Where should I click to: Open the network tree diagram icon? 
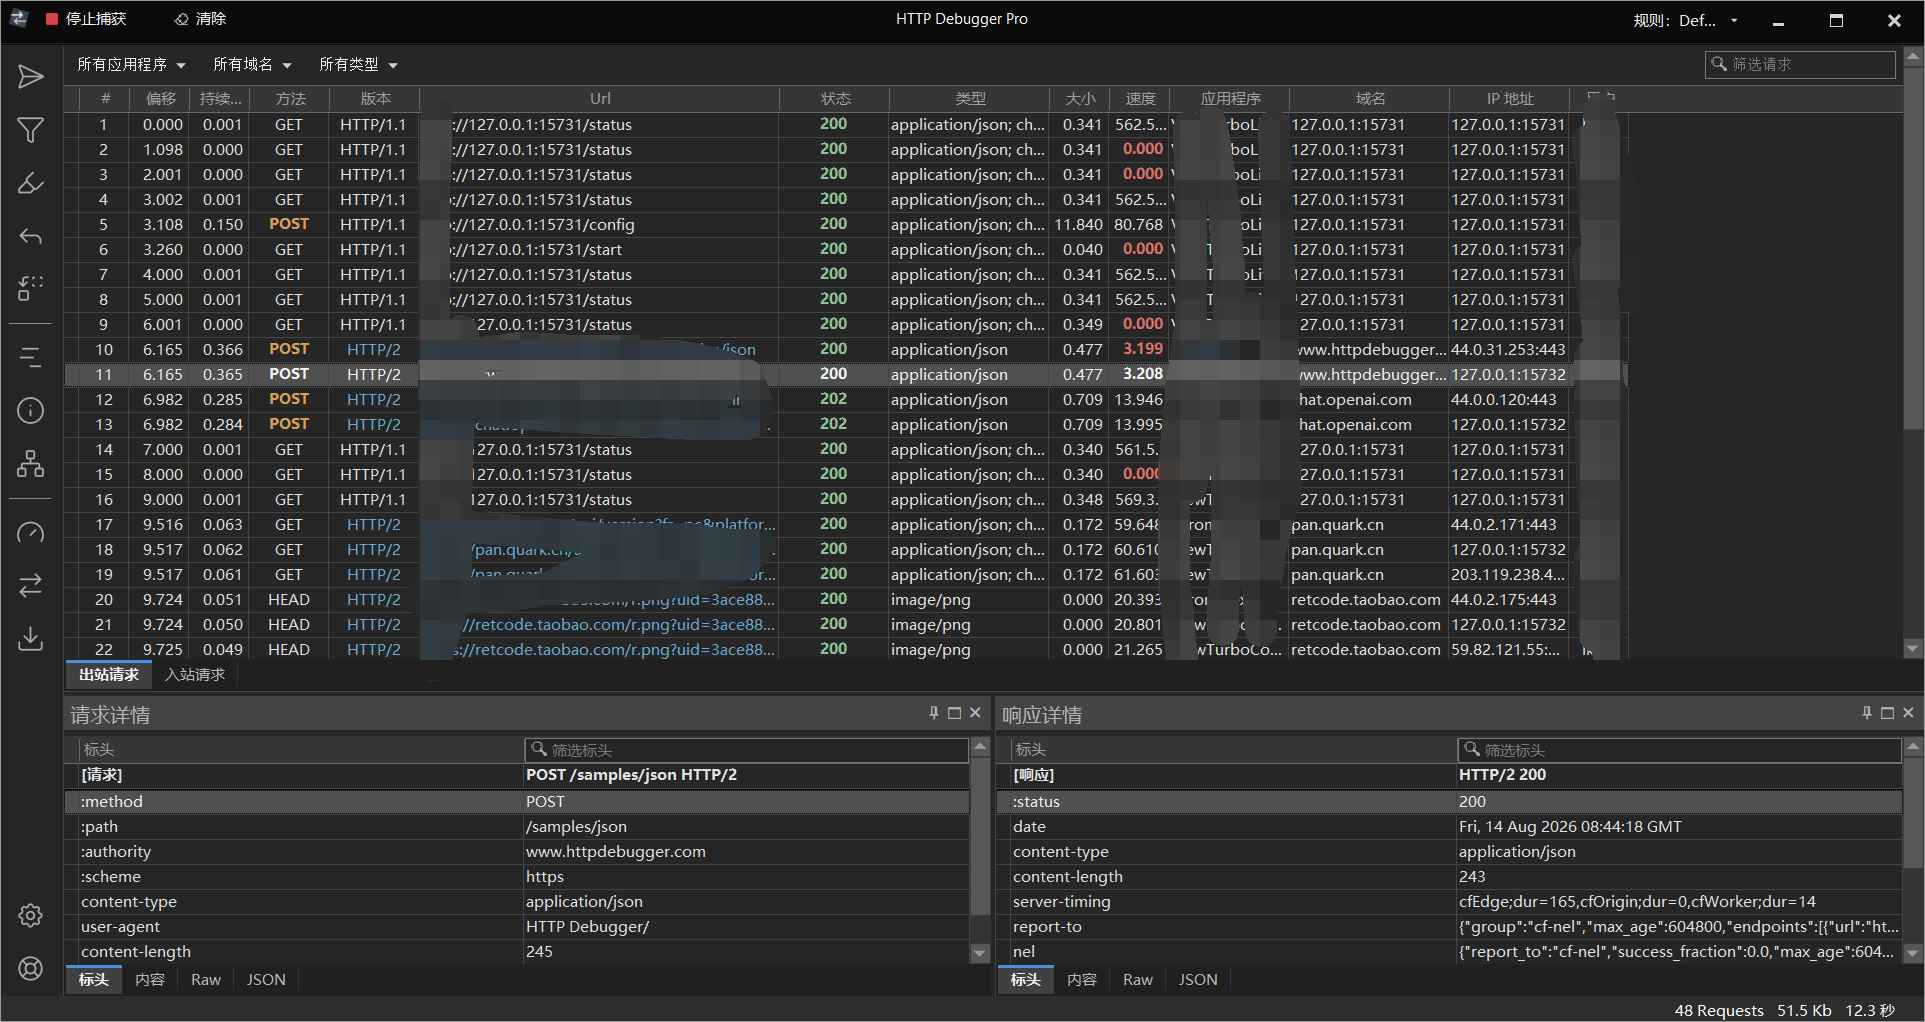point(31,463)
